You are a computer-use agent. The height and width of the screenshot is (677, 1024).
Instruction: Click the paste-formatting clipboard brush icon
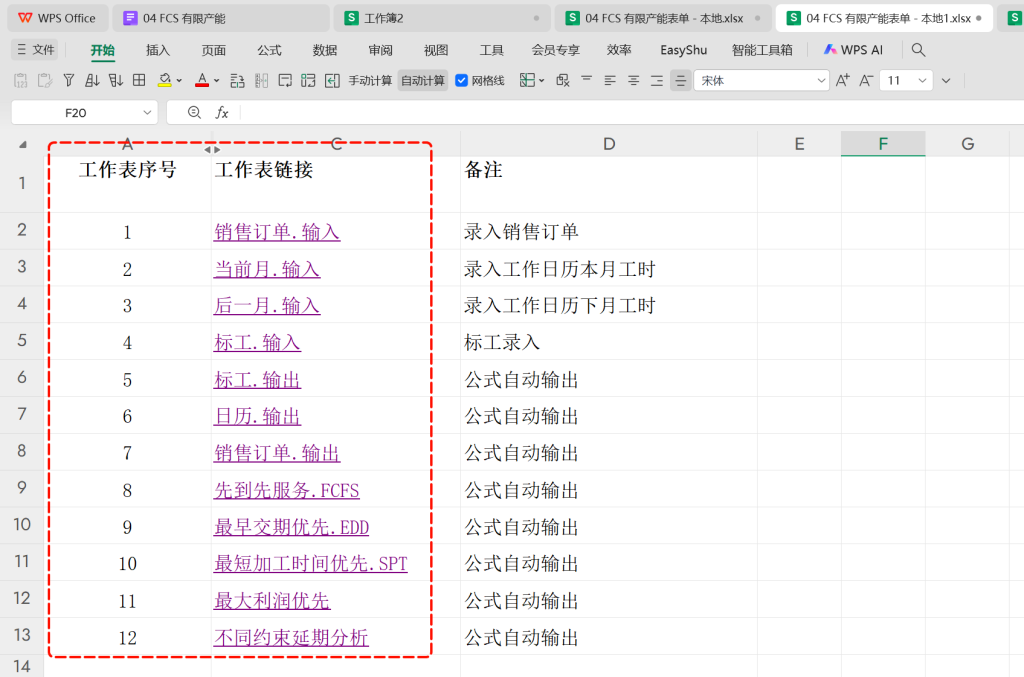[44, 80]
